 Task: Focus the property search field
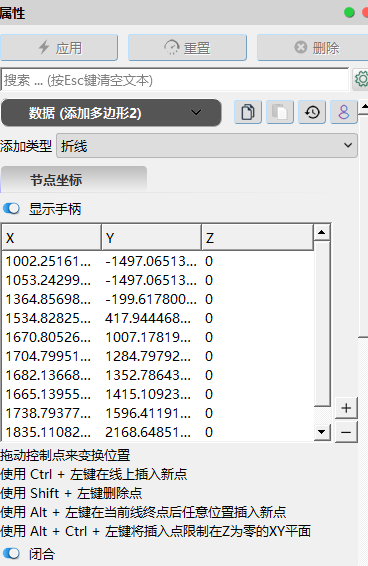pyautogui.click(x=175, y=80)
